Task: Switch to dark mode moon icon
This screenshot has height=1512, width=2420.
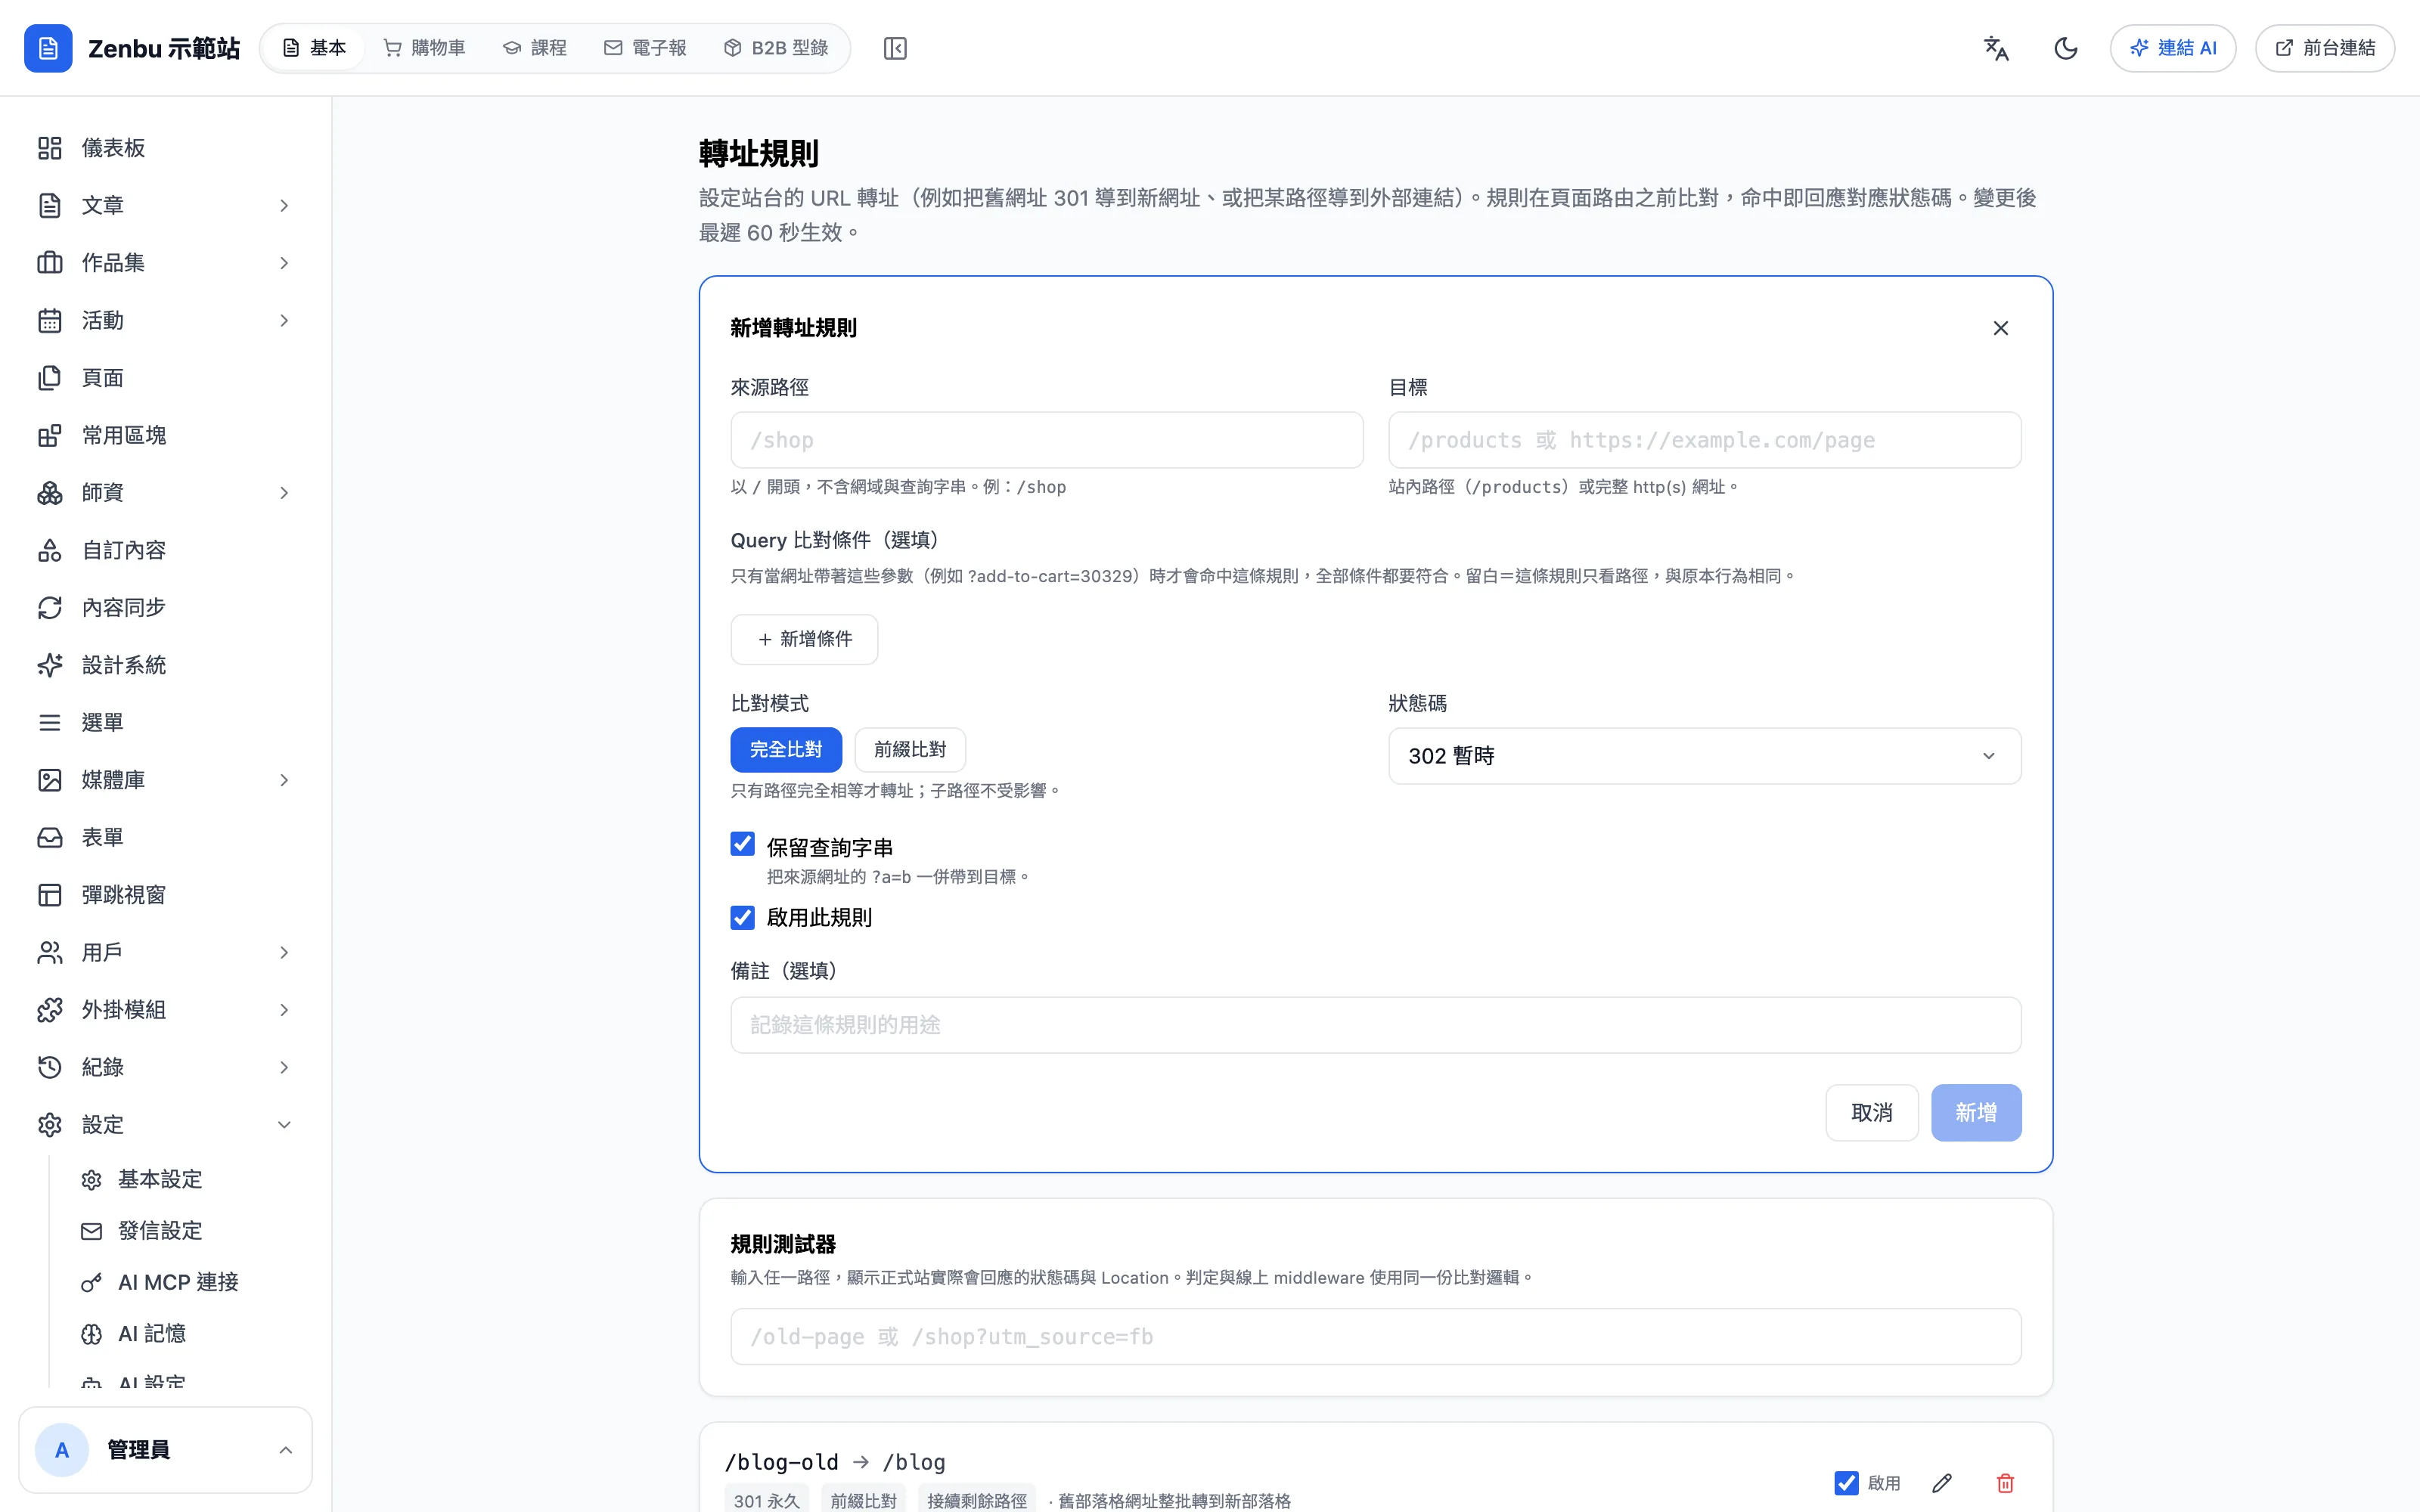Action: coord(2065,48)
